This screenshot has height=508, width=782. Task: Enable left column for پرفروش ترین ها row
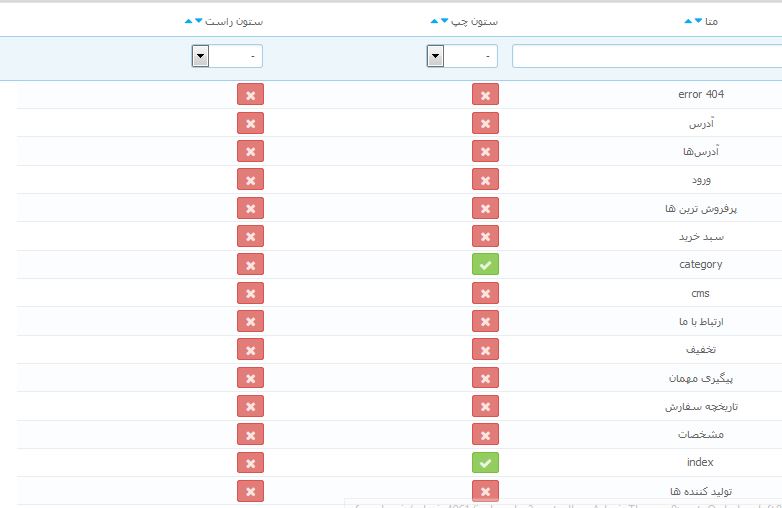[485, 208]
